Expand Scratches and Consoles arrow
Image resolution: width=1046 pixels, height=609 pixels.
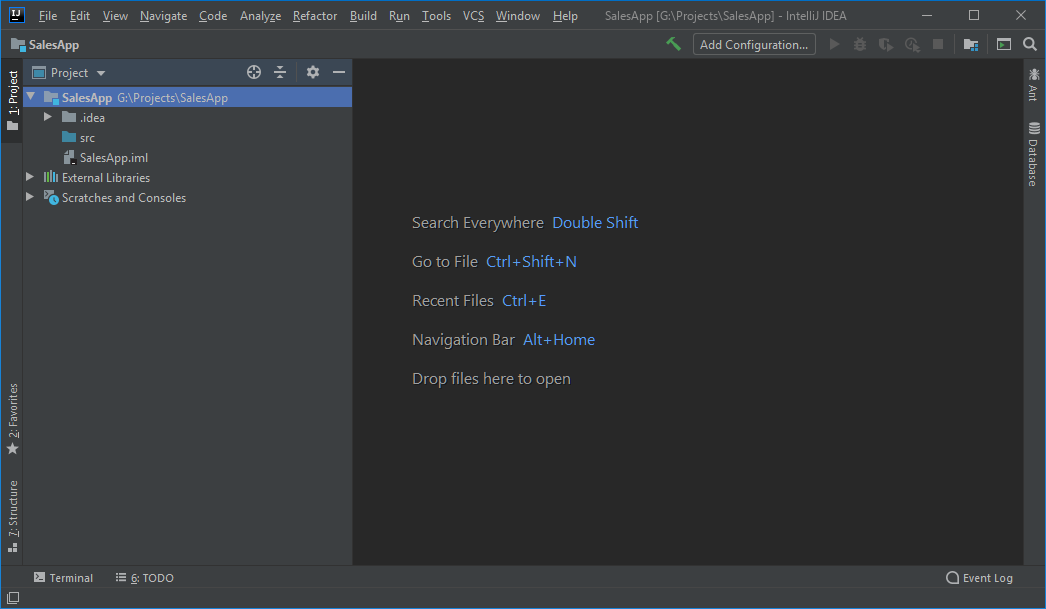click(x=29, y=197)
